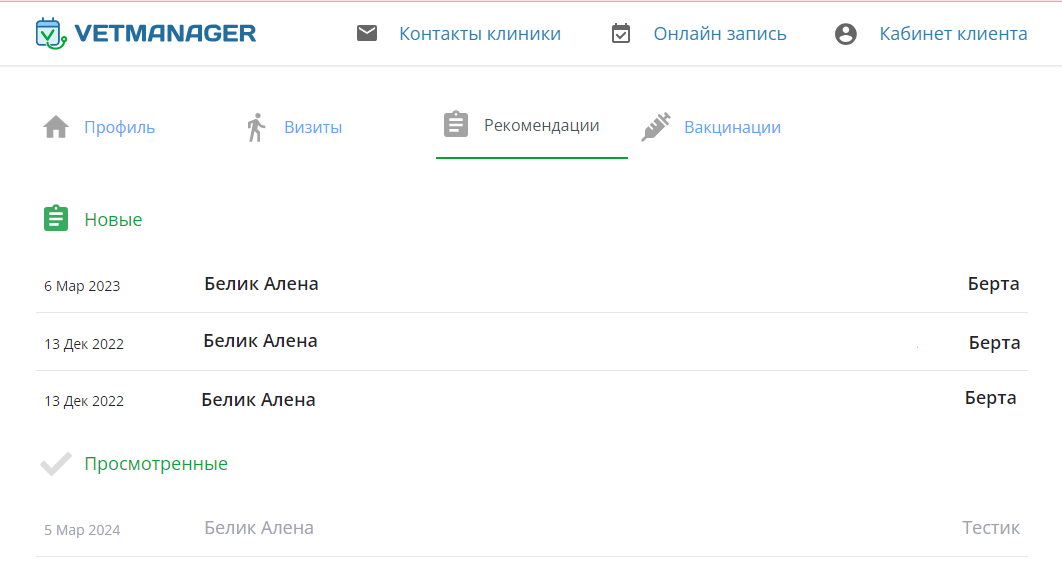Screen dimensions: 1062x572
Task: Click the Просмотренные section heading
Action: click(156, 464)
